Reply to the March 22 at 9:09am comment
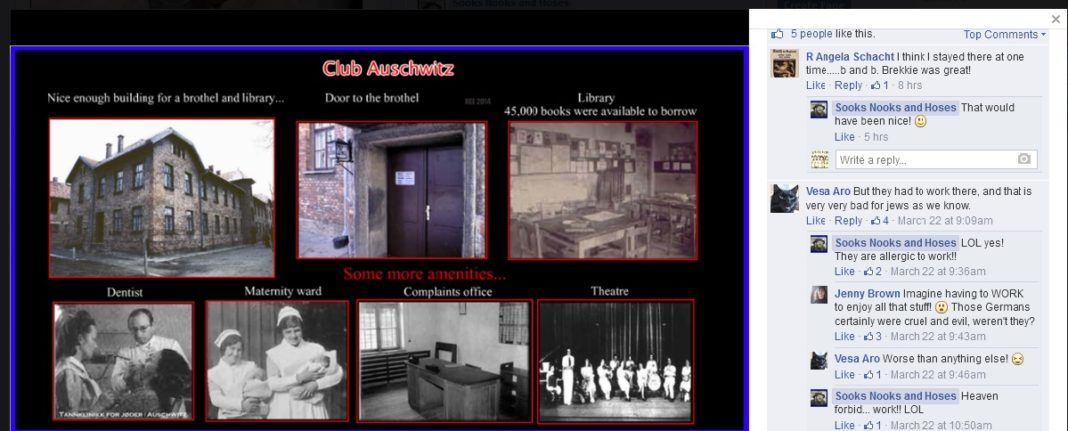 (848, 221)
